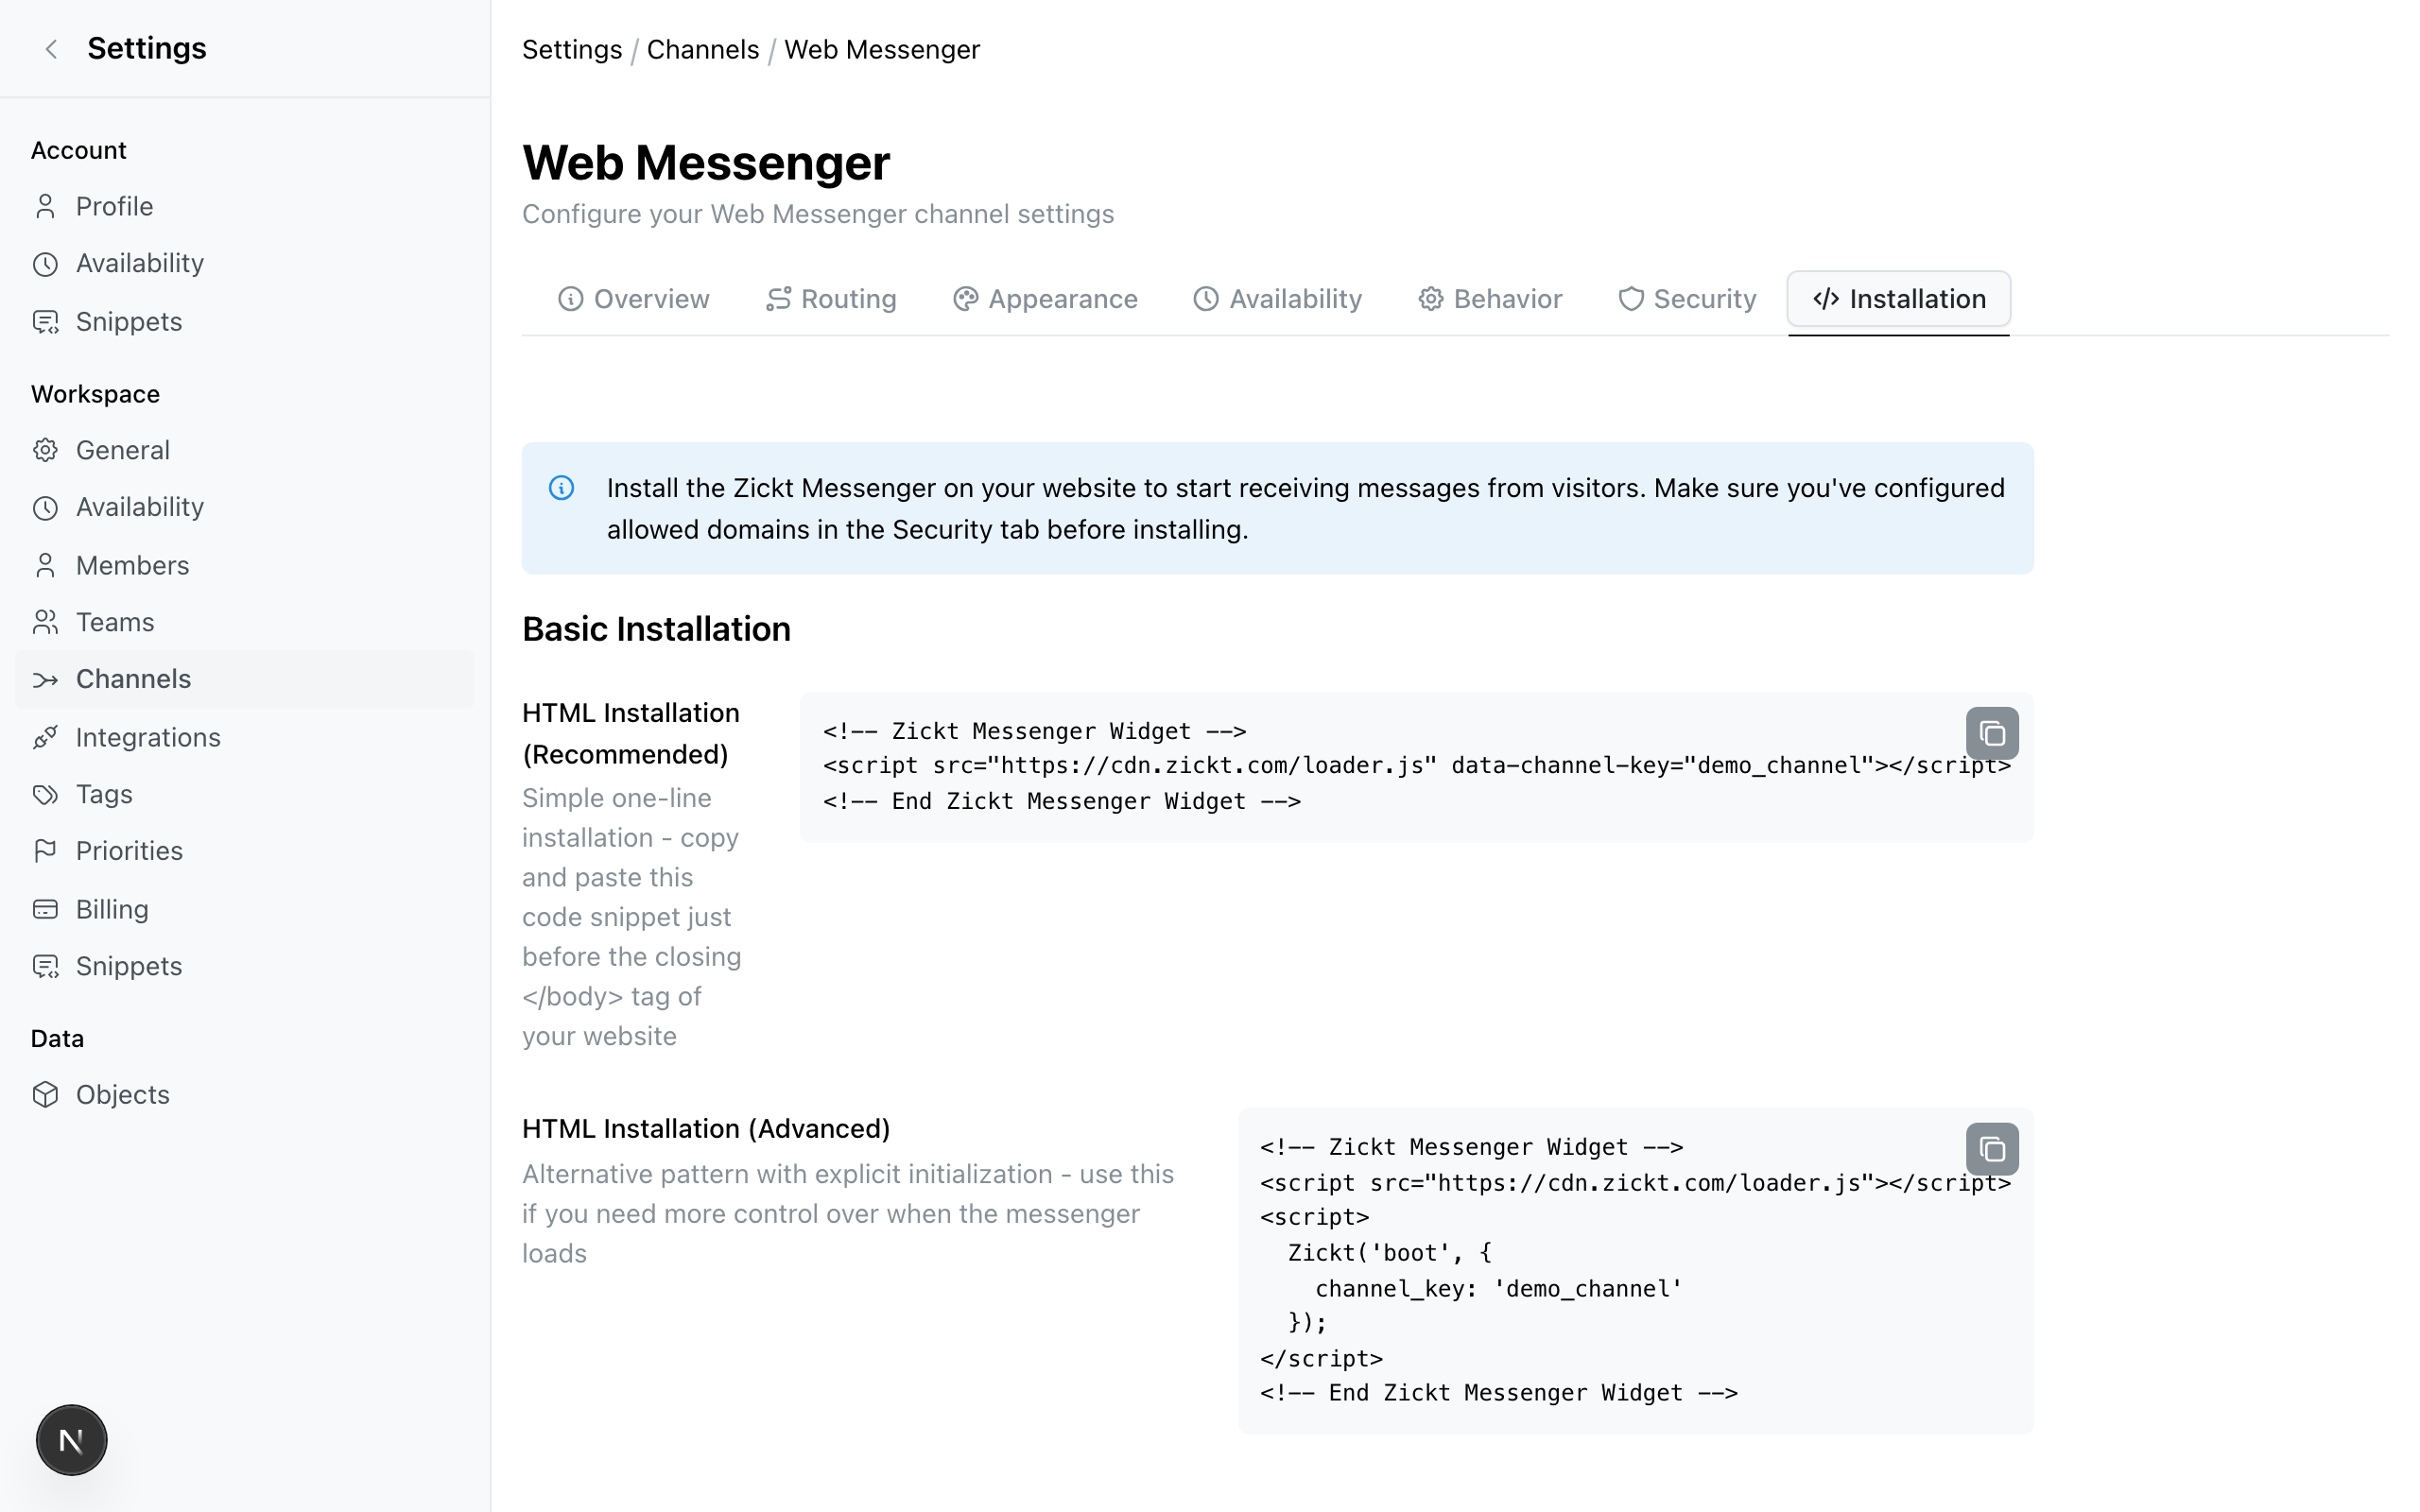Click the Members person icon

tap(45, 565)
